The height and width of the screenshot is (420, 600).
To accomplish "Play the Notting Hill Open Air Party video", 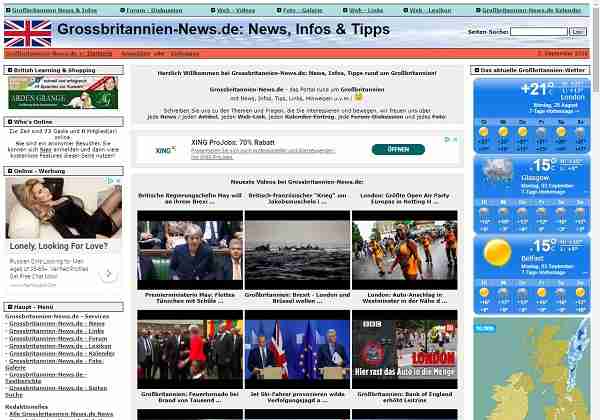I will [x=405, y=250].
